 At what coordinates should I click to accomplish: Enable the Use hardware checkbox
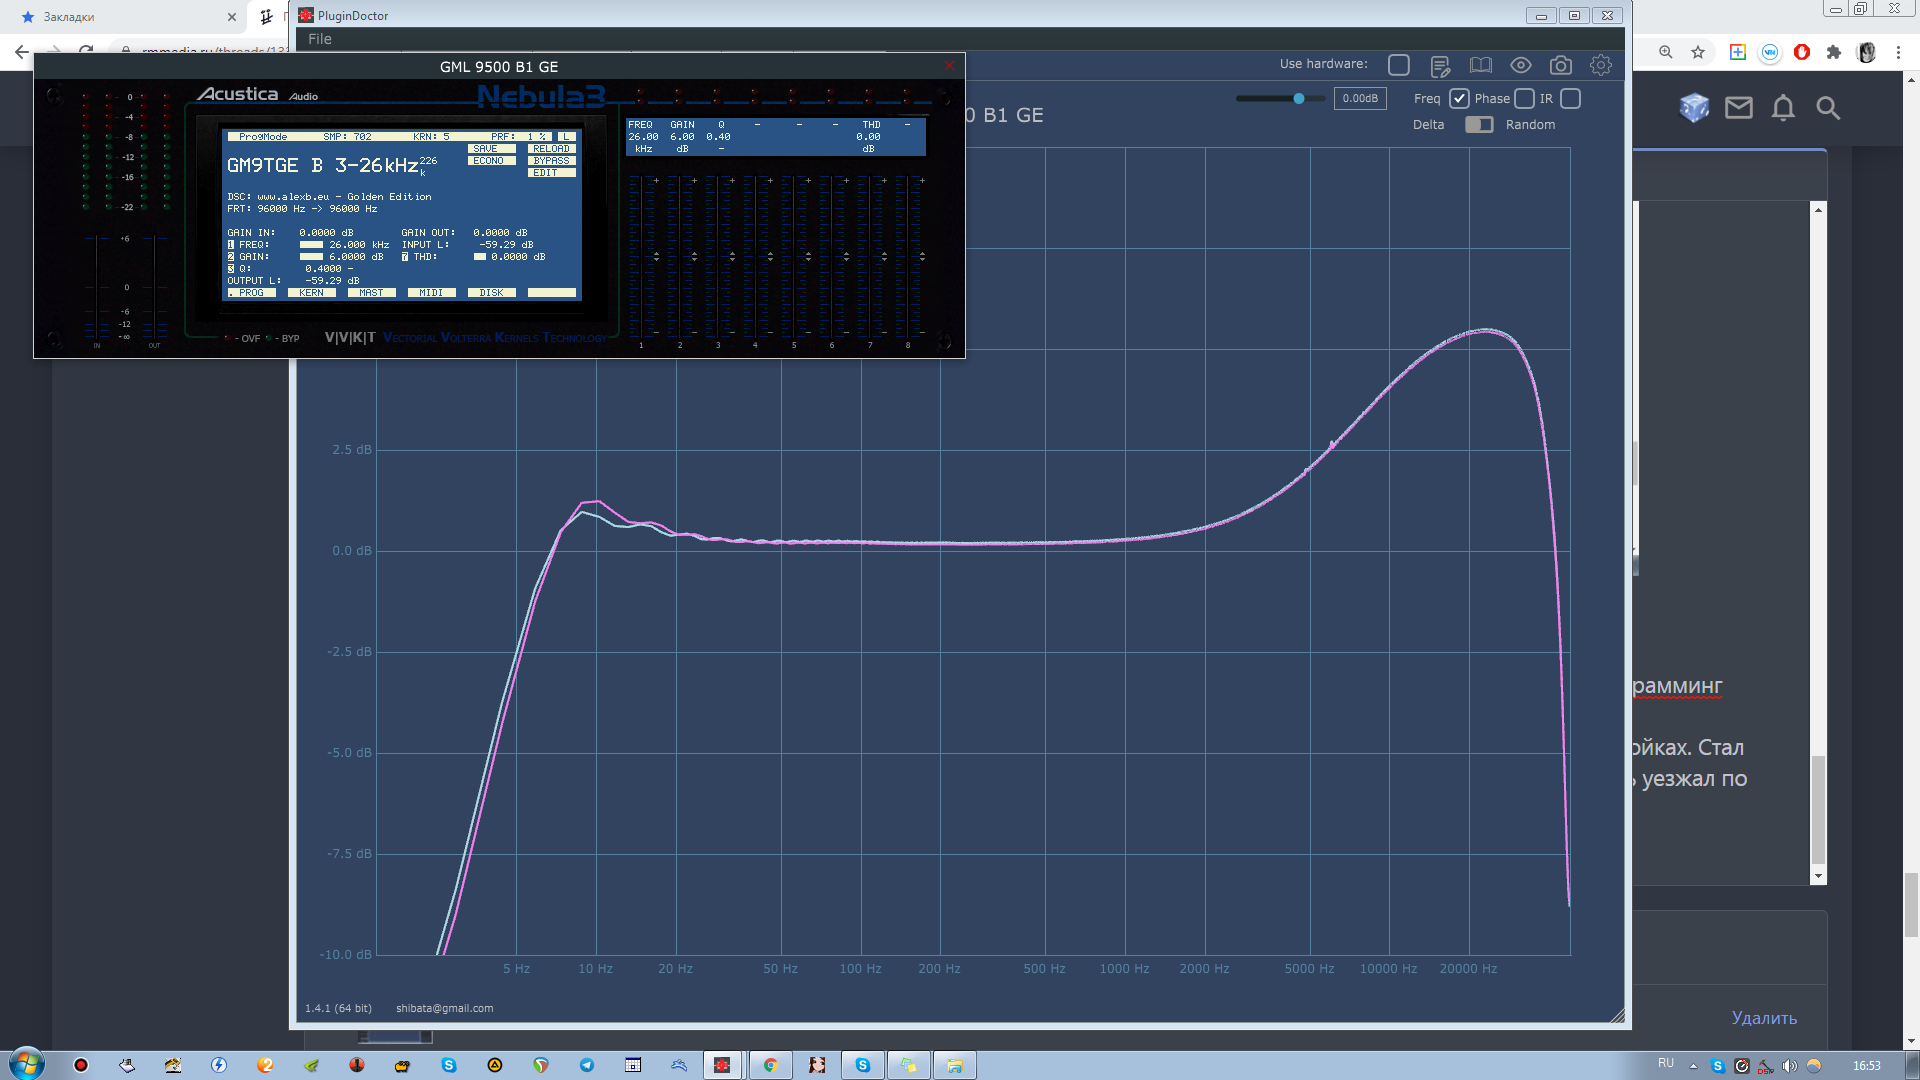(x=1398, y=66)
